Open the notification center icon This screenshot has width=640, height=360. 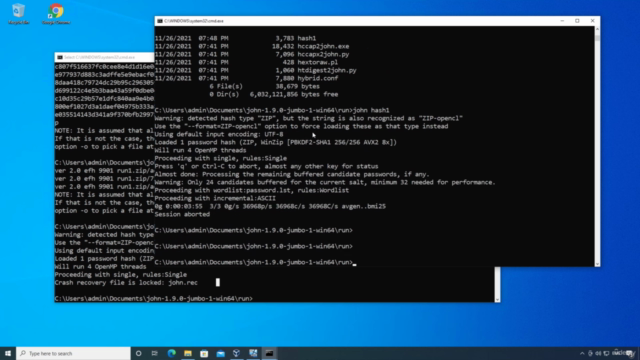630,353
